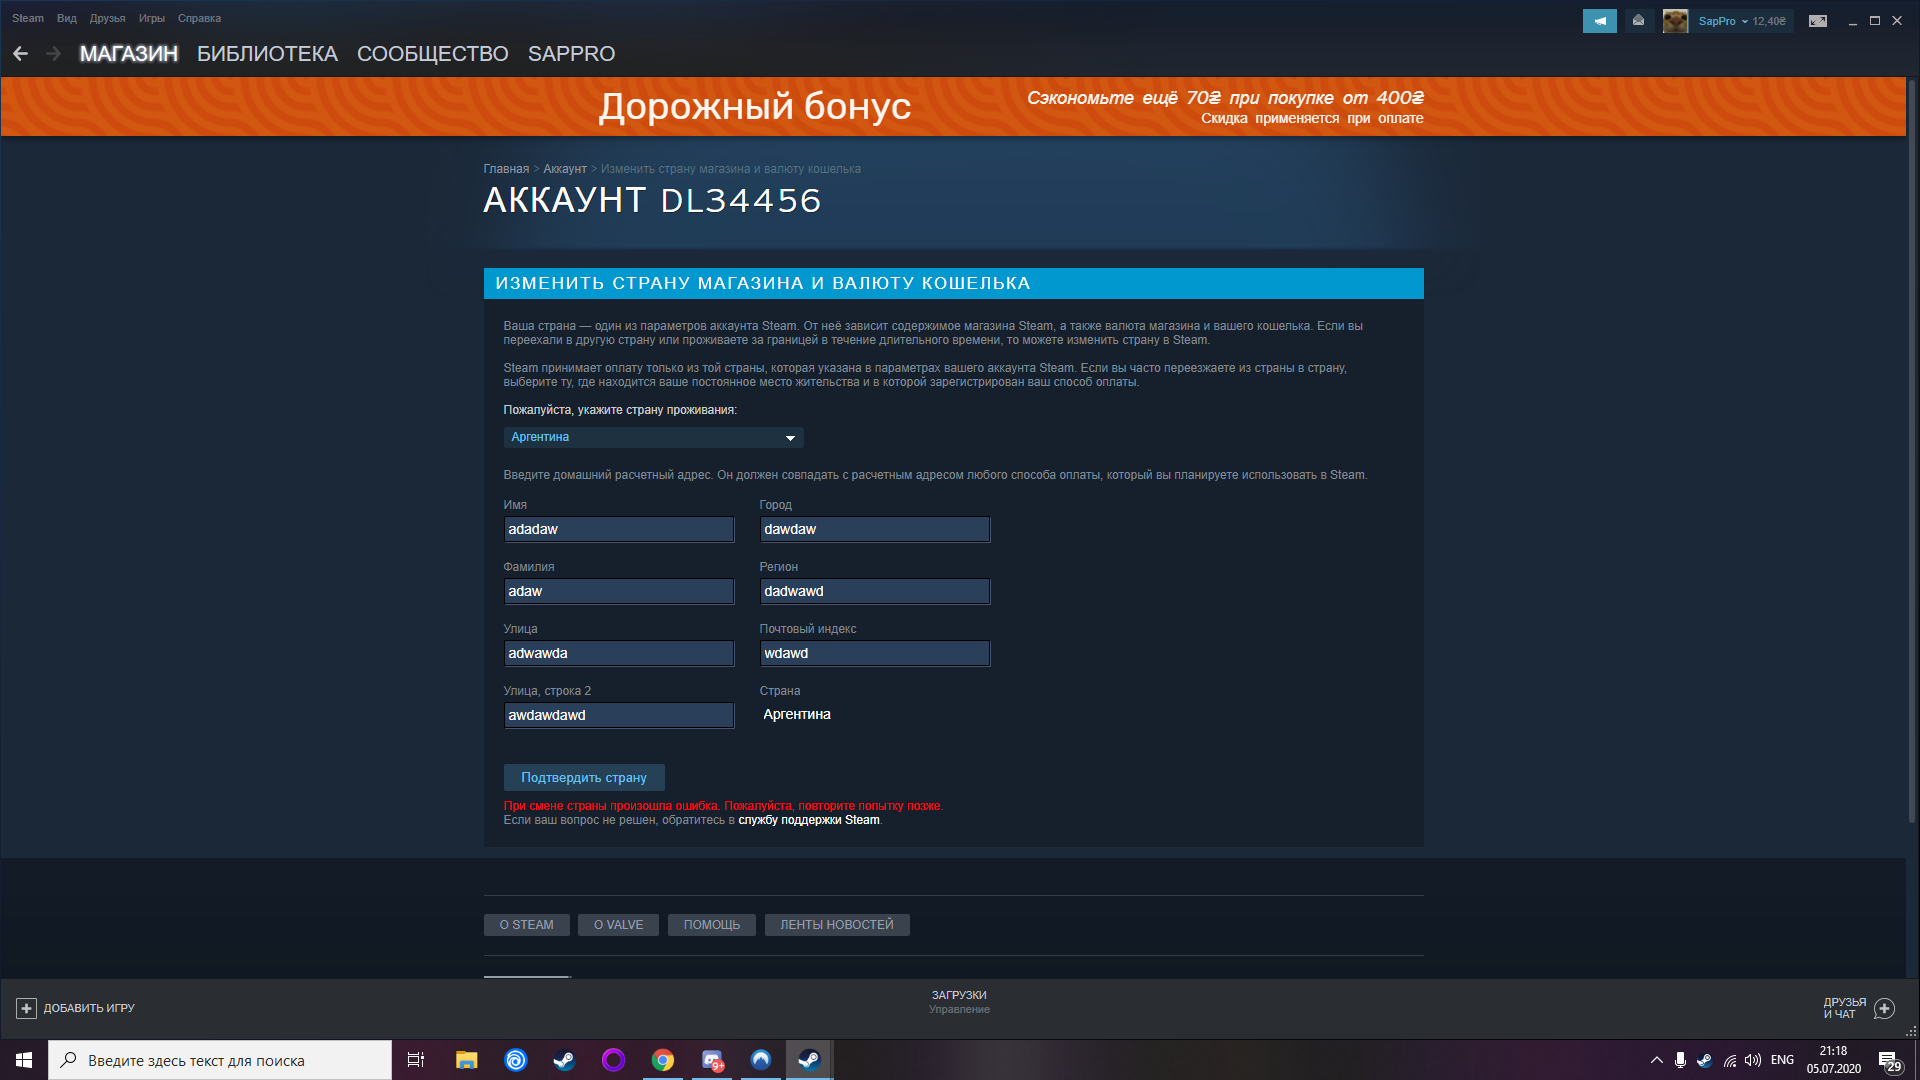Open File Explorer from the taskbar

click(x=467, y=1060)
